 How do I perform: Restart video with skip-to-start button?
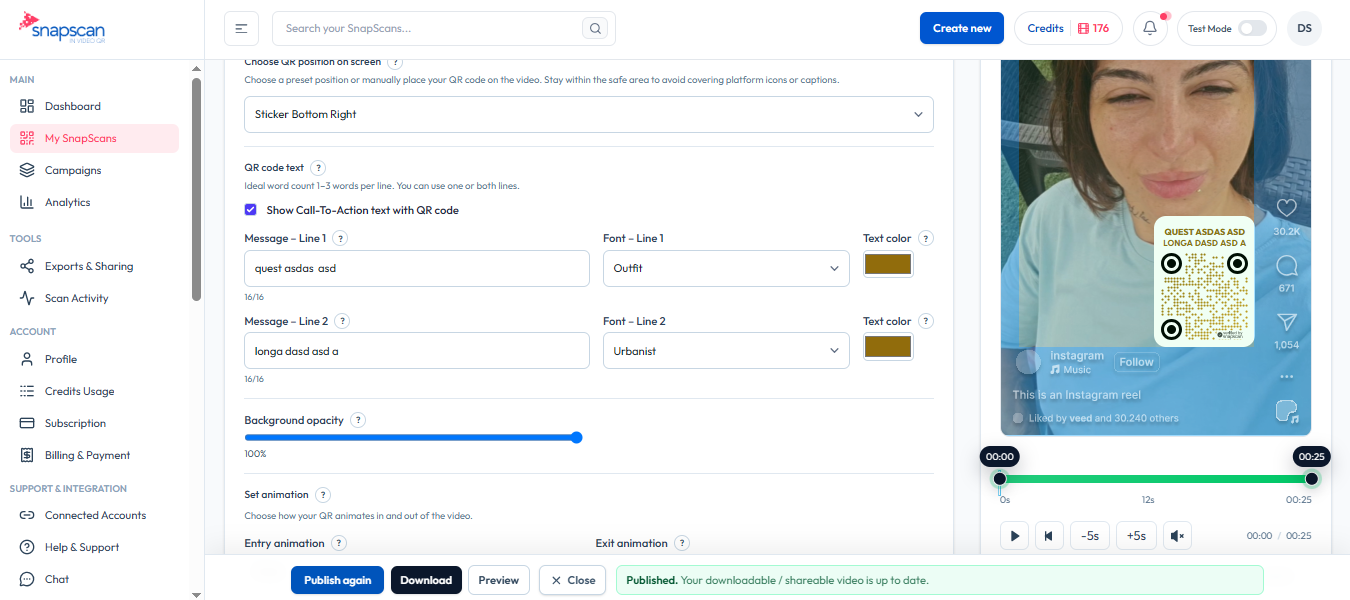coord(1049,536)
